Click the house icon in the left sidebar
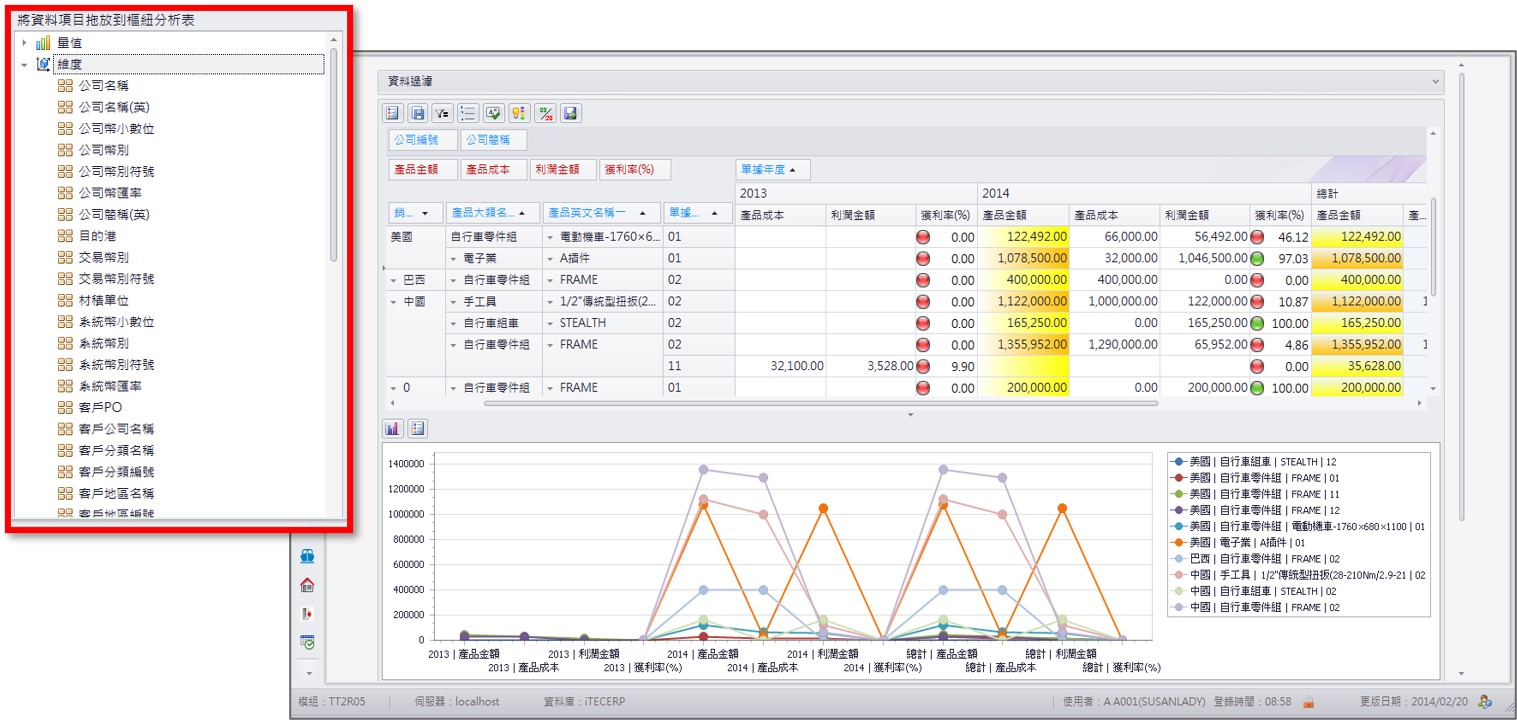The height and width of the screenshot is (720, 1517). pos(308,585)
